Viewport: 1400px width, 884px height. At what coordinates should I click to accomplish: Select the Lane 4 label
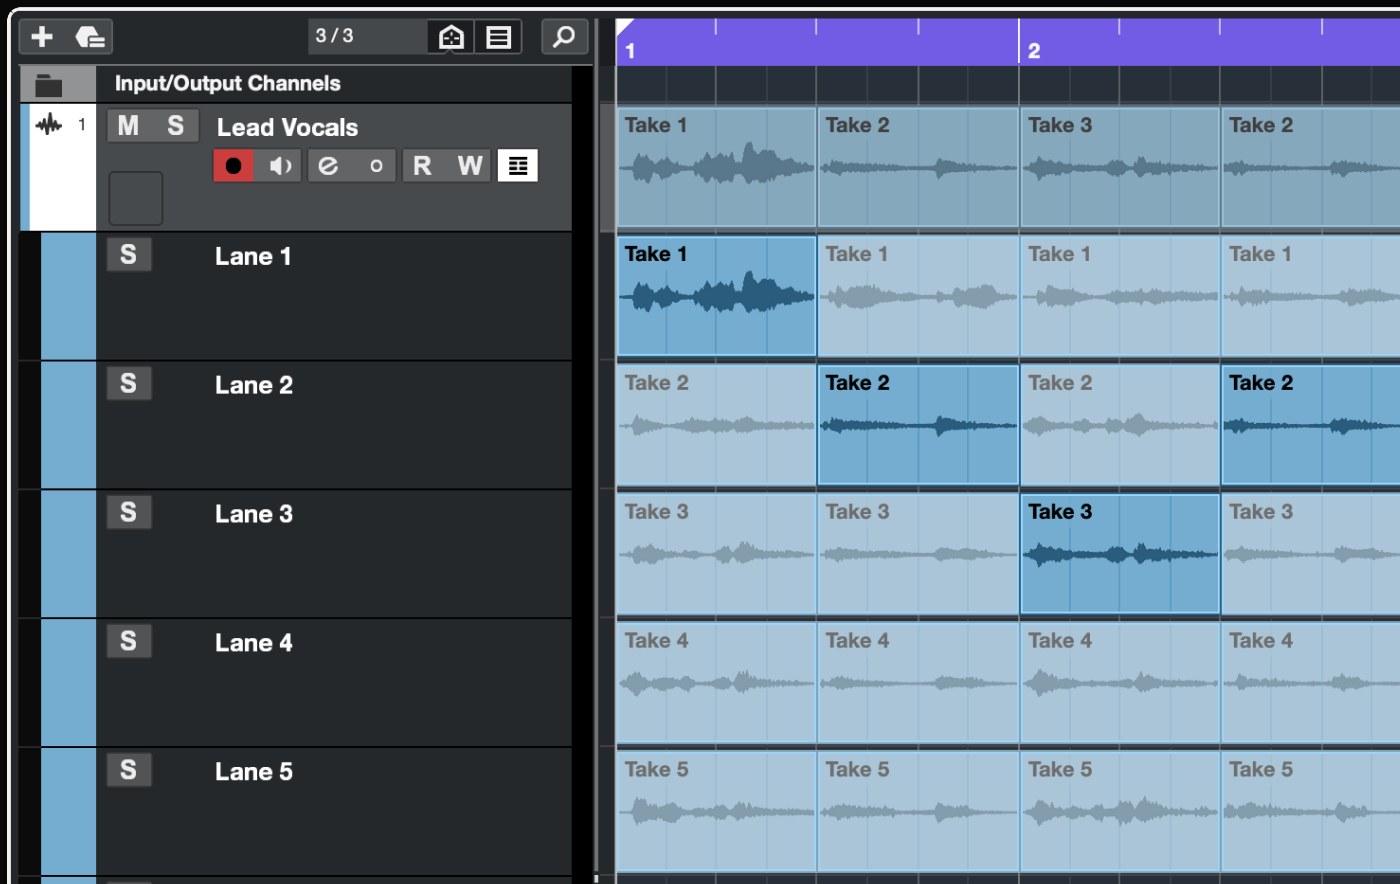[254, 643]
